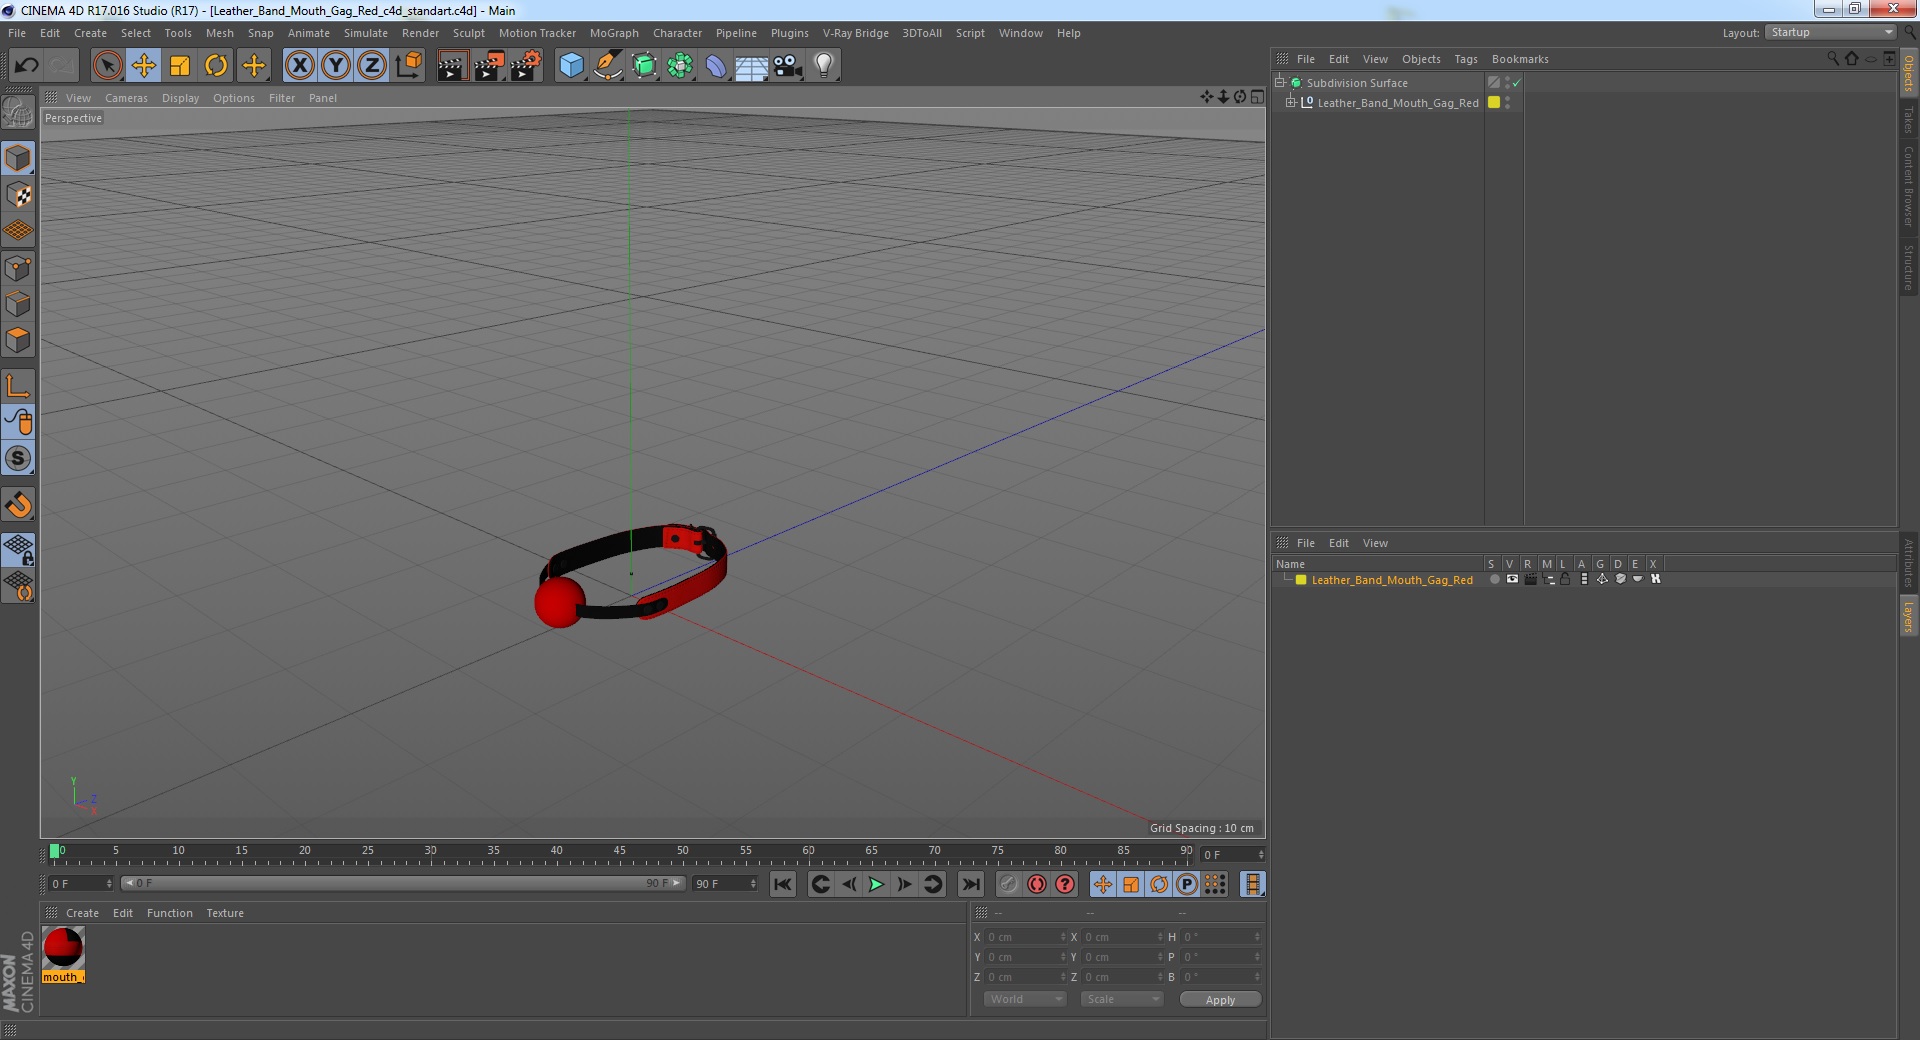
Task: Click Apply in coordinates panel
Action: [x=1220, y=1000]
